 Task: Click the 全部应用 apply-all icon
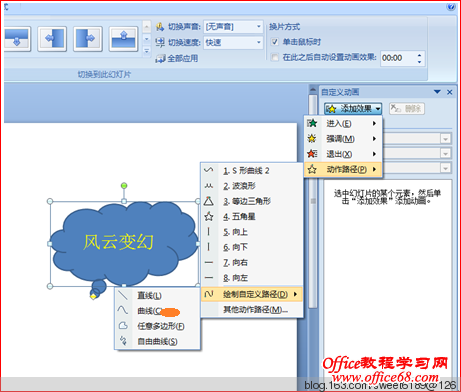(x=161, y=59)
